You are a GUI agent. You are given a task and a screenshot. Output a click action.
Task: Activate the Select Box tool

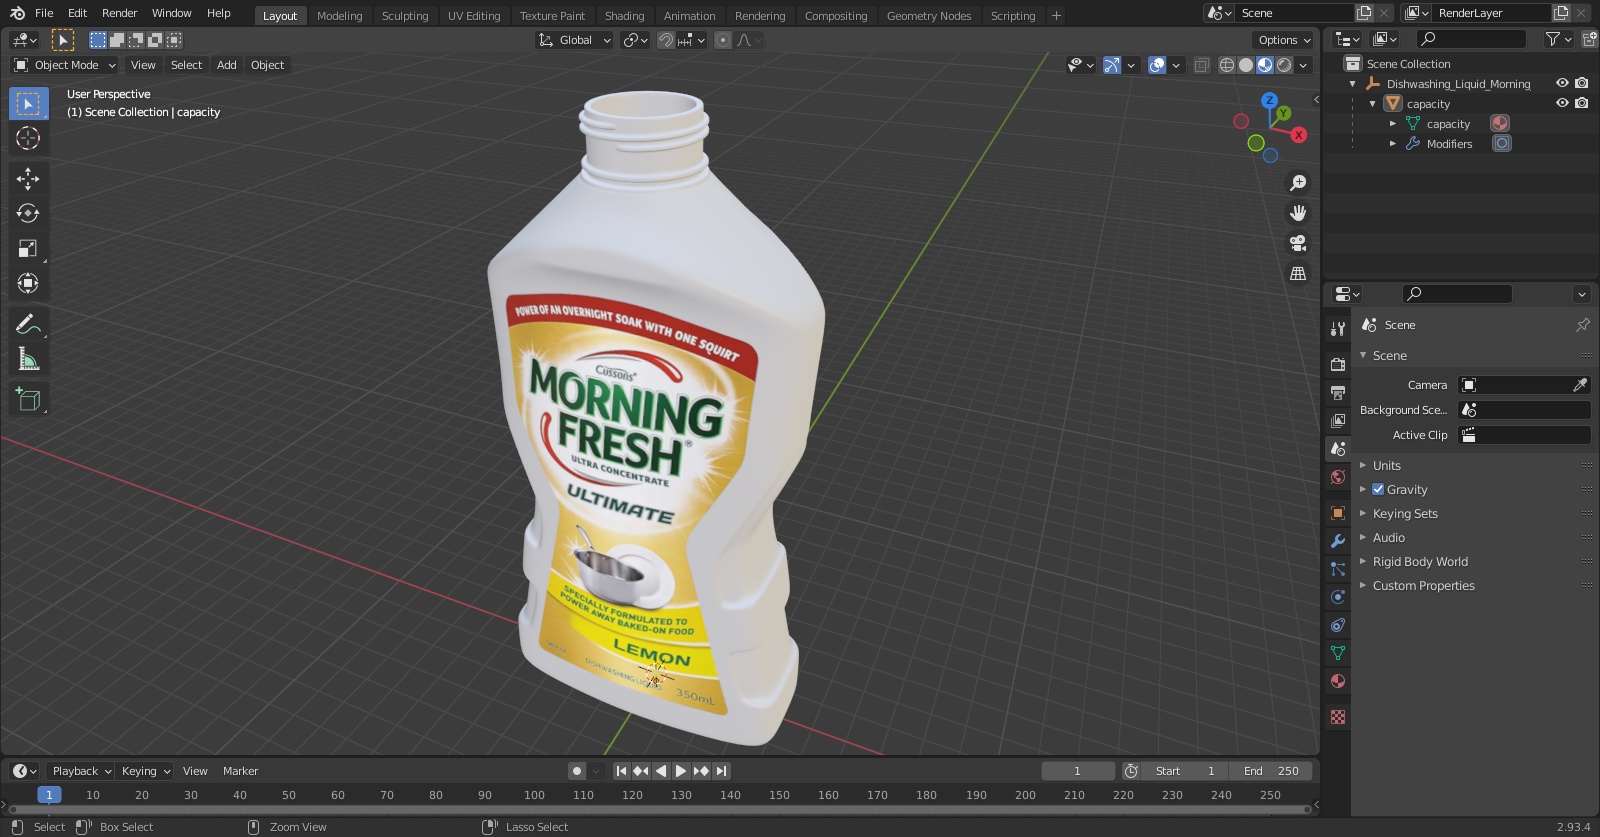click(28, 104)
